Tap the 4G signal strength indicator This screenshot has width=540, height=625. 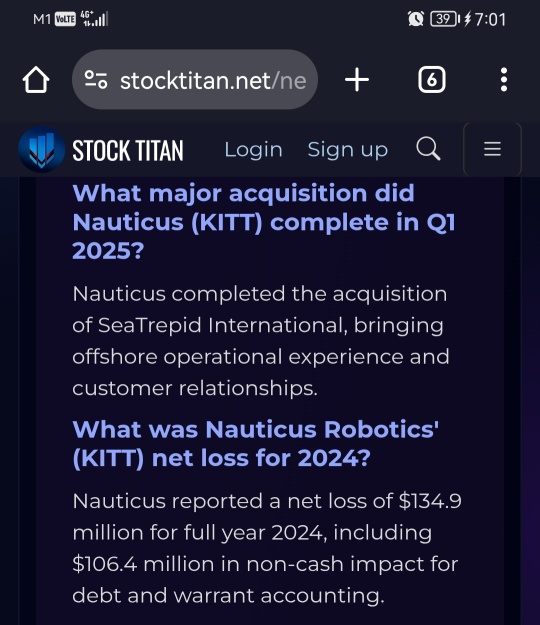pos(94,18)
